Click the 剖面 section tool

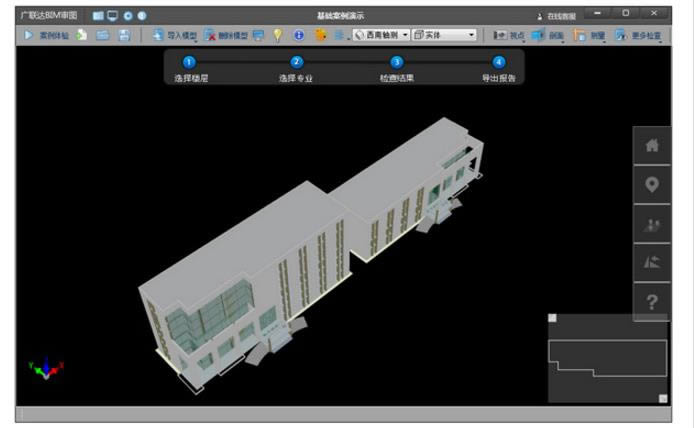tap(548, 35)
